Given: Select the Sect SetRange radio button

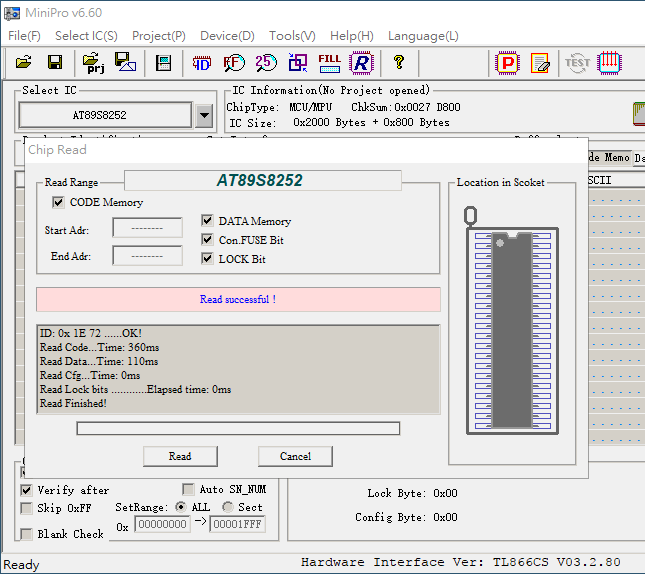Looking at the screenshot, I should pos(228,507).
